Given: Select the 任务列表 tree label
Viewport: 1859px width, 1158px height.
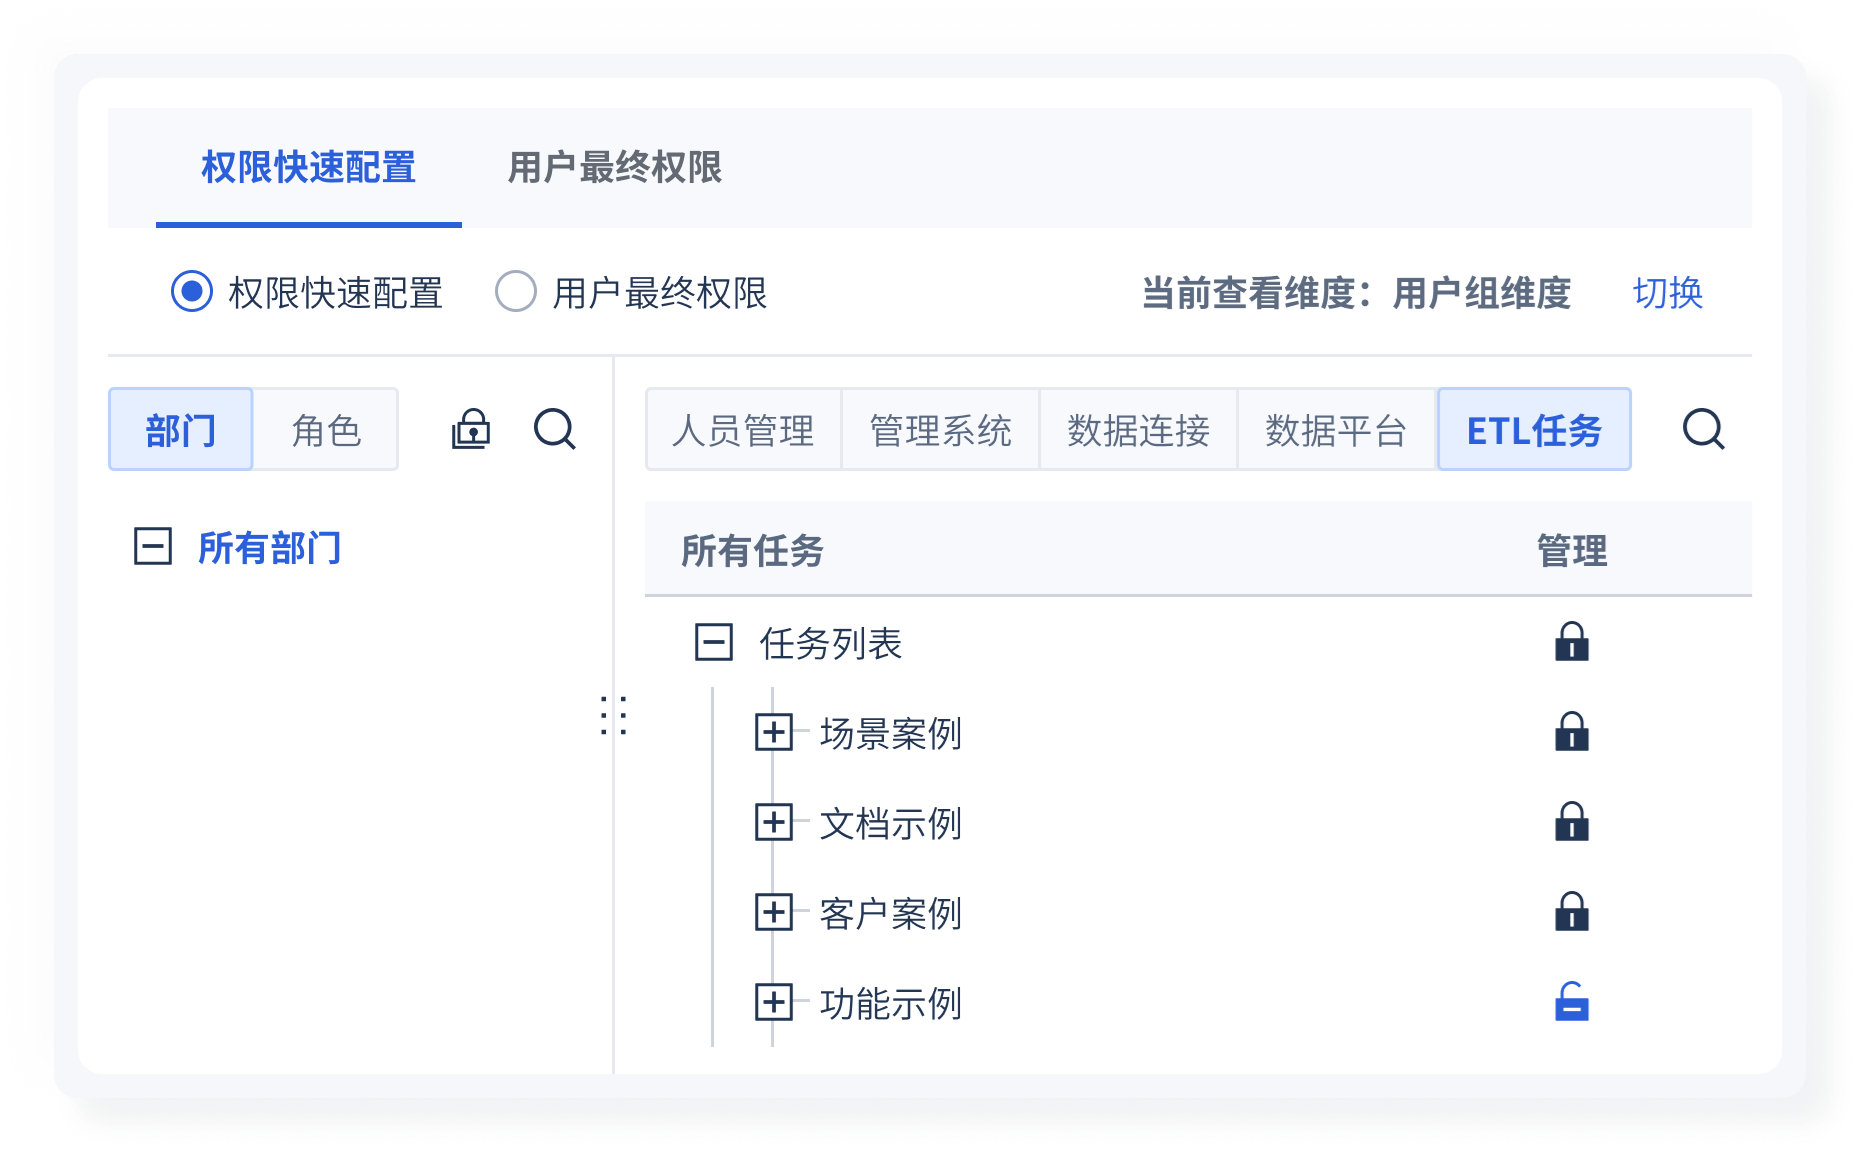Looking at the screenshot, I should (831, 643).
